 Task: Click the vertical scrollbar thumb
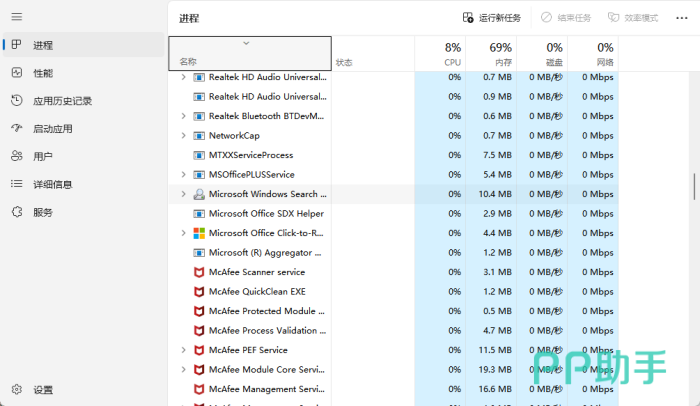pyautogui.click(x=694, y=187)
